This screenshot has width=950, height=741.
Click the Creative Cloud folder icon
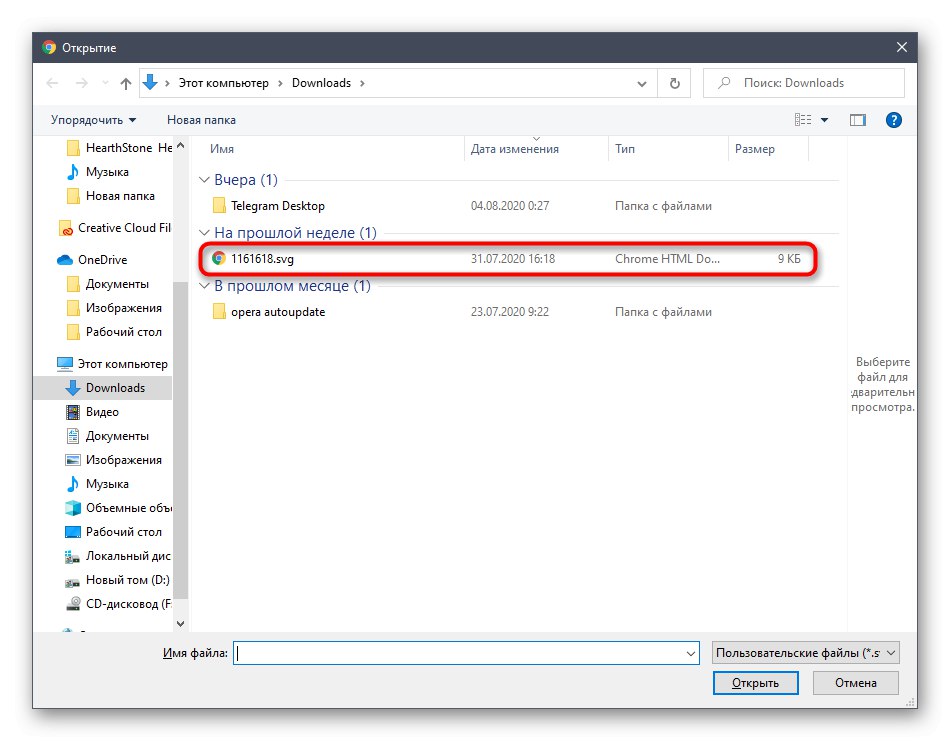(66, 228)
